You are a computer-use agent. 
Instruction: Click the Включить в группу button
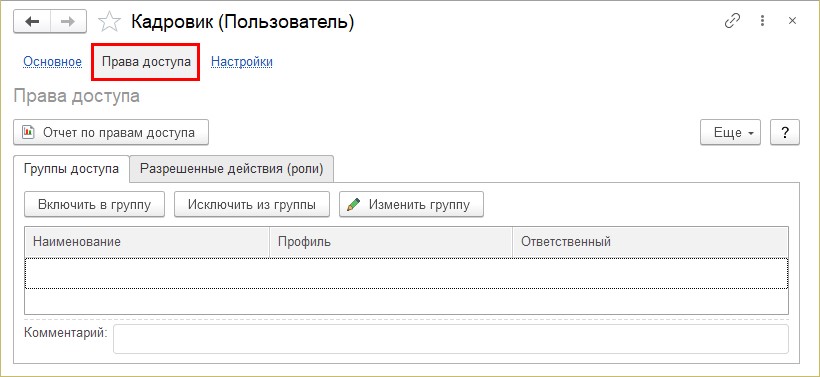[x=95, y=204]
